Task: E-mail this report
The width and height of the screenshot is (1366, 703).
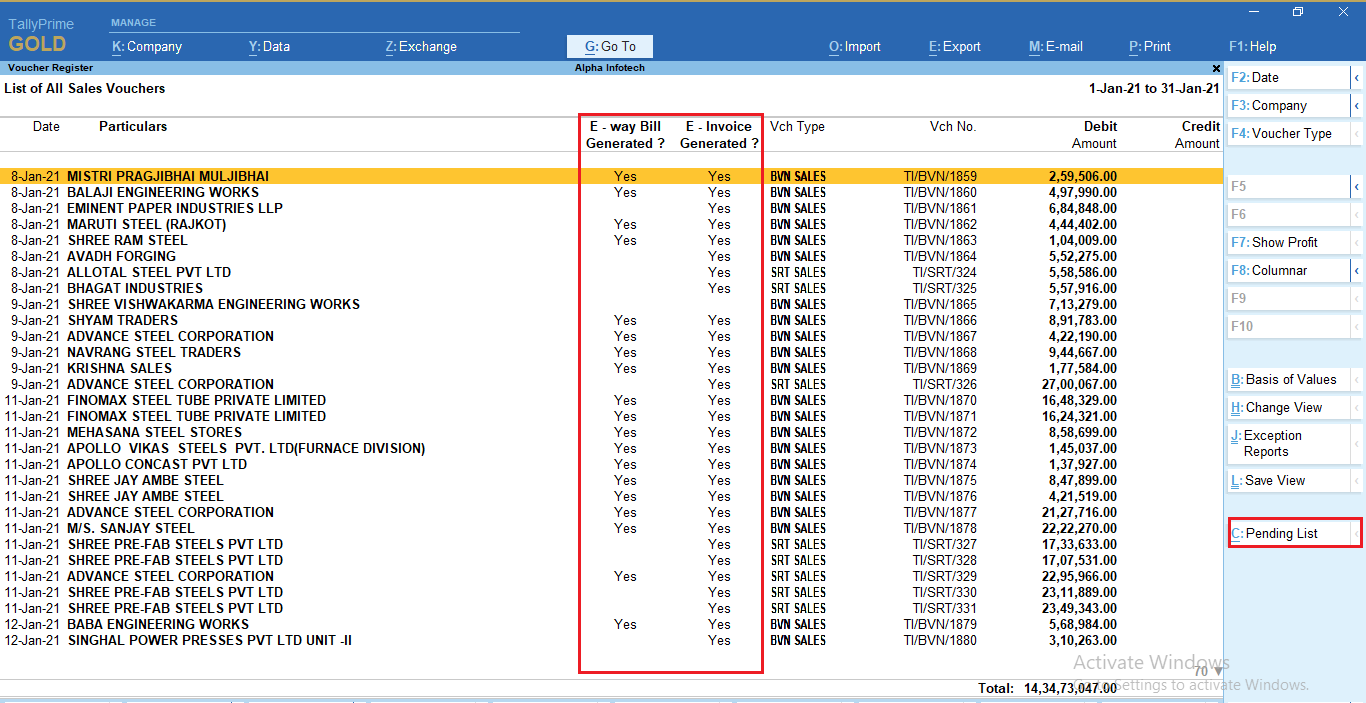Action: (x=1055, y=46)
